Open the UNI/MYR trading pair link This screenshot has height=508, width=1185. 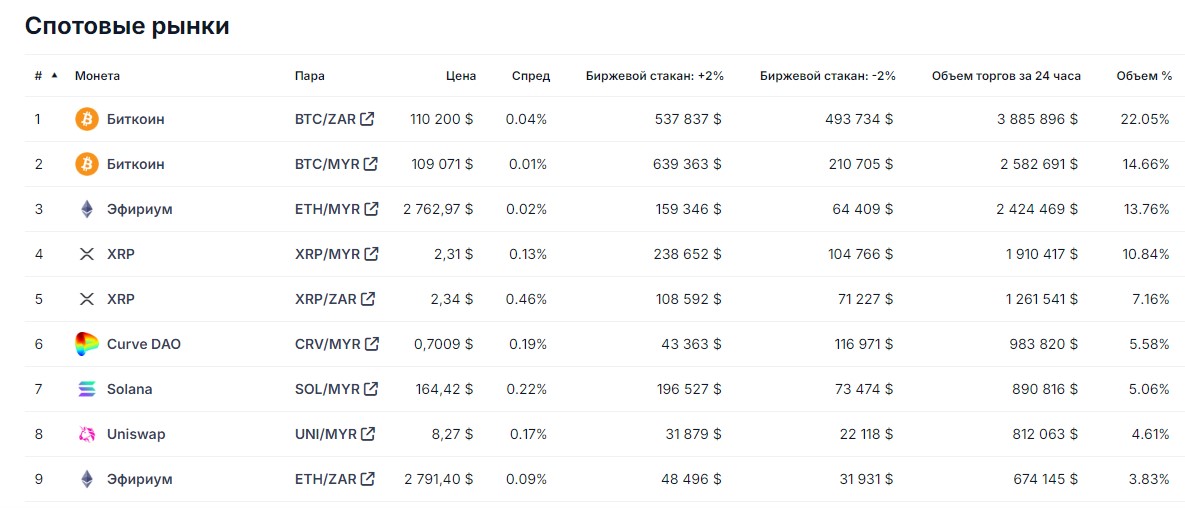click(x=326, y=434)
